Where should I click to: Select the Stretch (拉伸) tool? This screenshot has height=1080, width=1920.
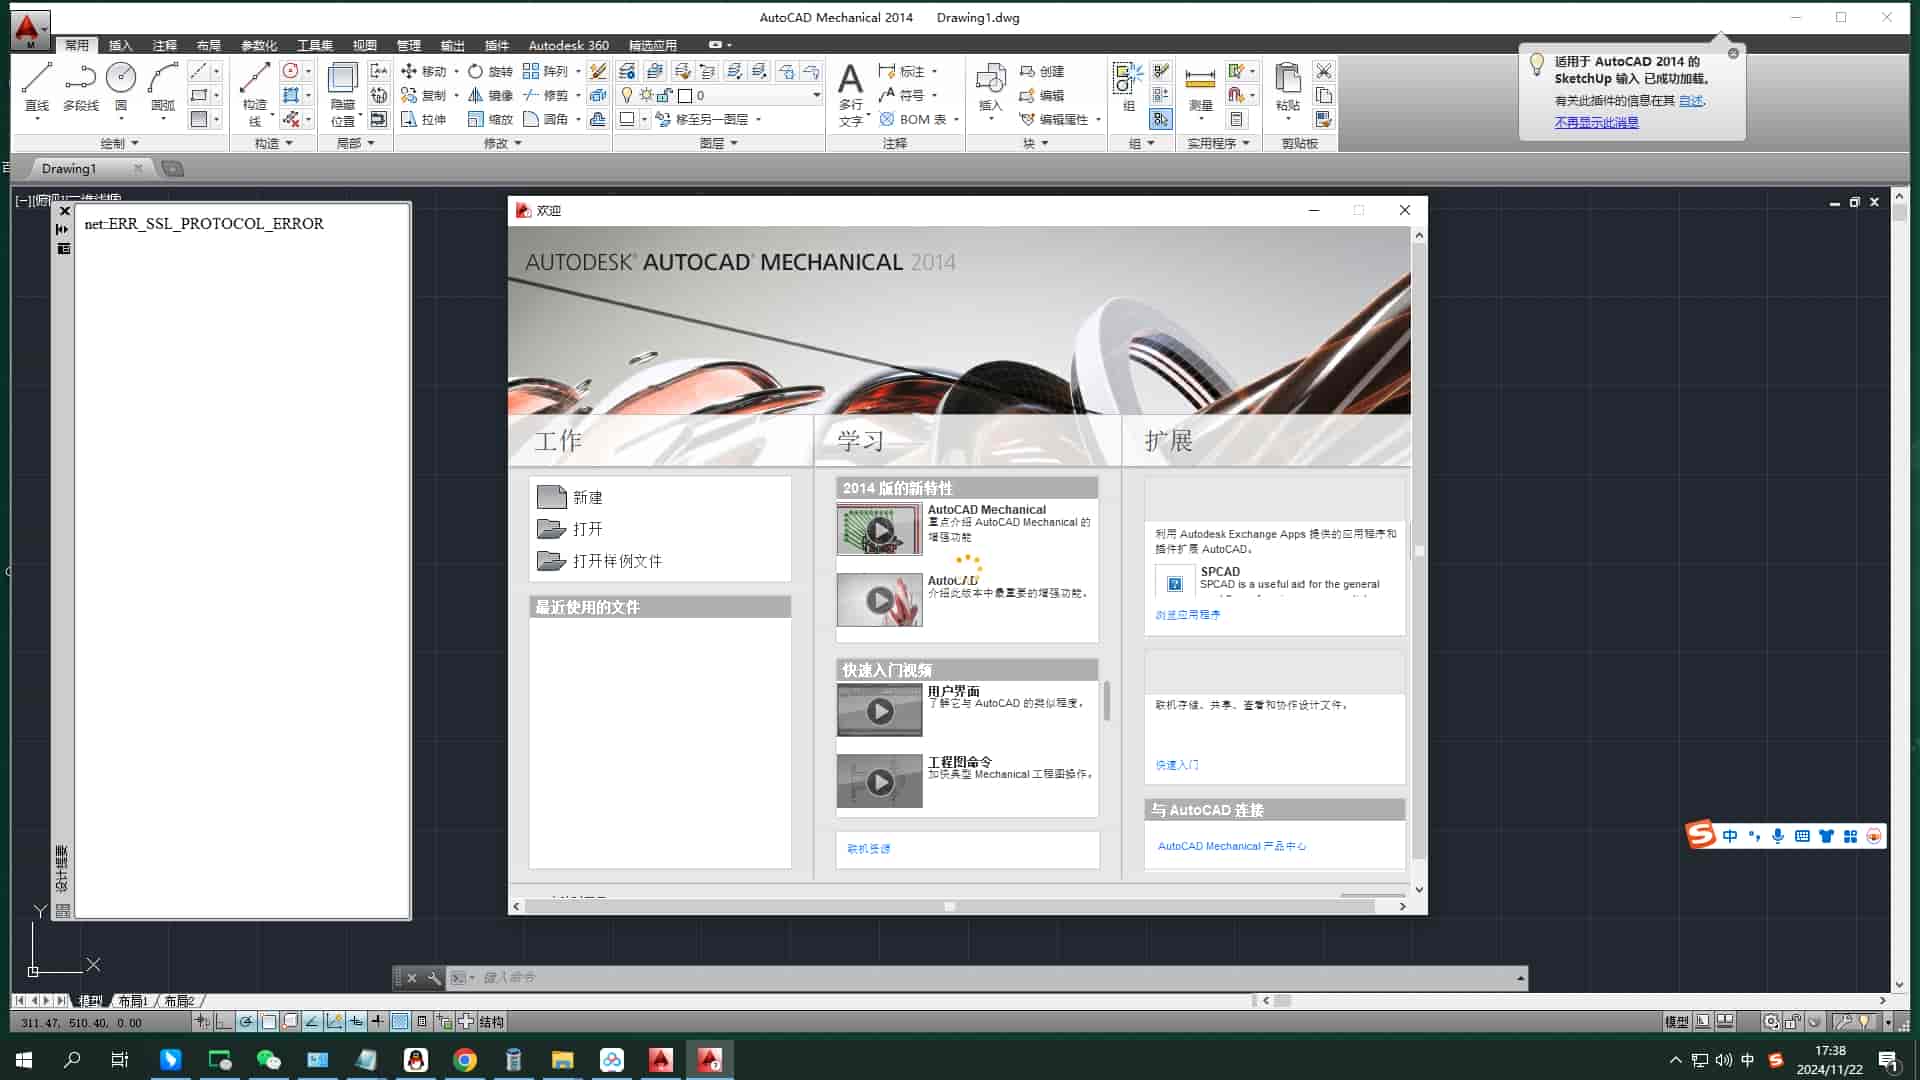pyautogui.click(x=425, y=119)
